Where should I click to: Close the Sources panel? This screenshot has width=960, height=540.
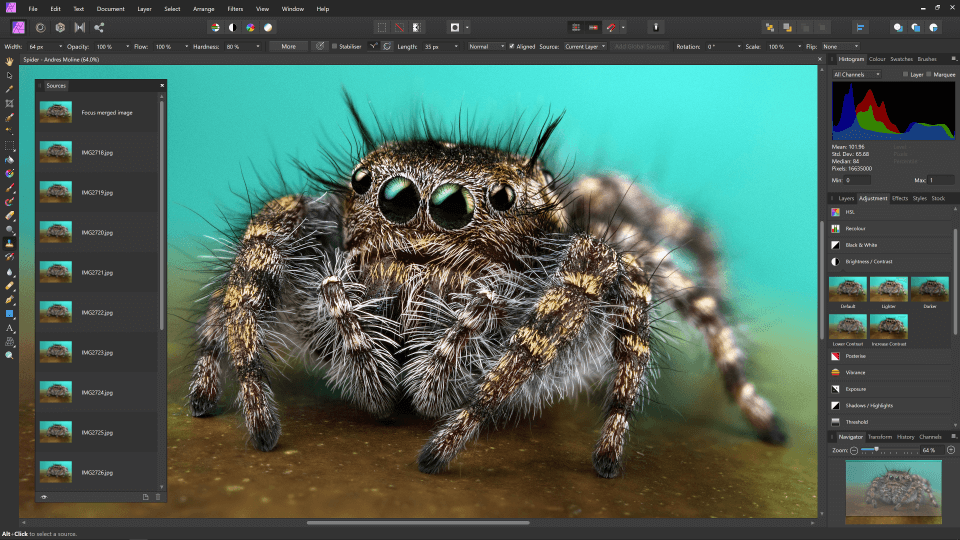162,86
